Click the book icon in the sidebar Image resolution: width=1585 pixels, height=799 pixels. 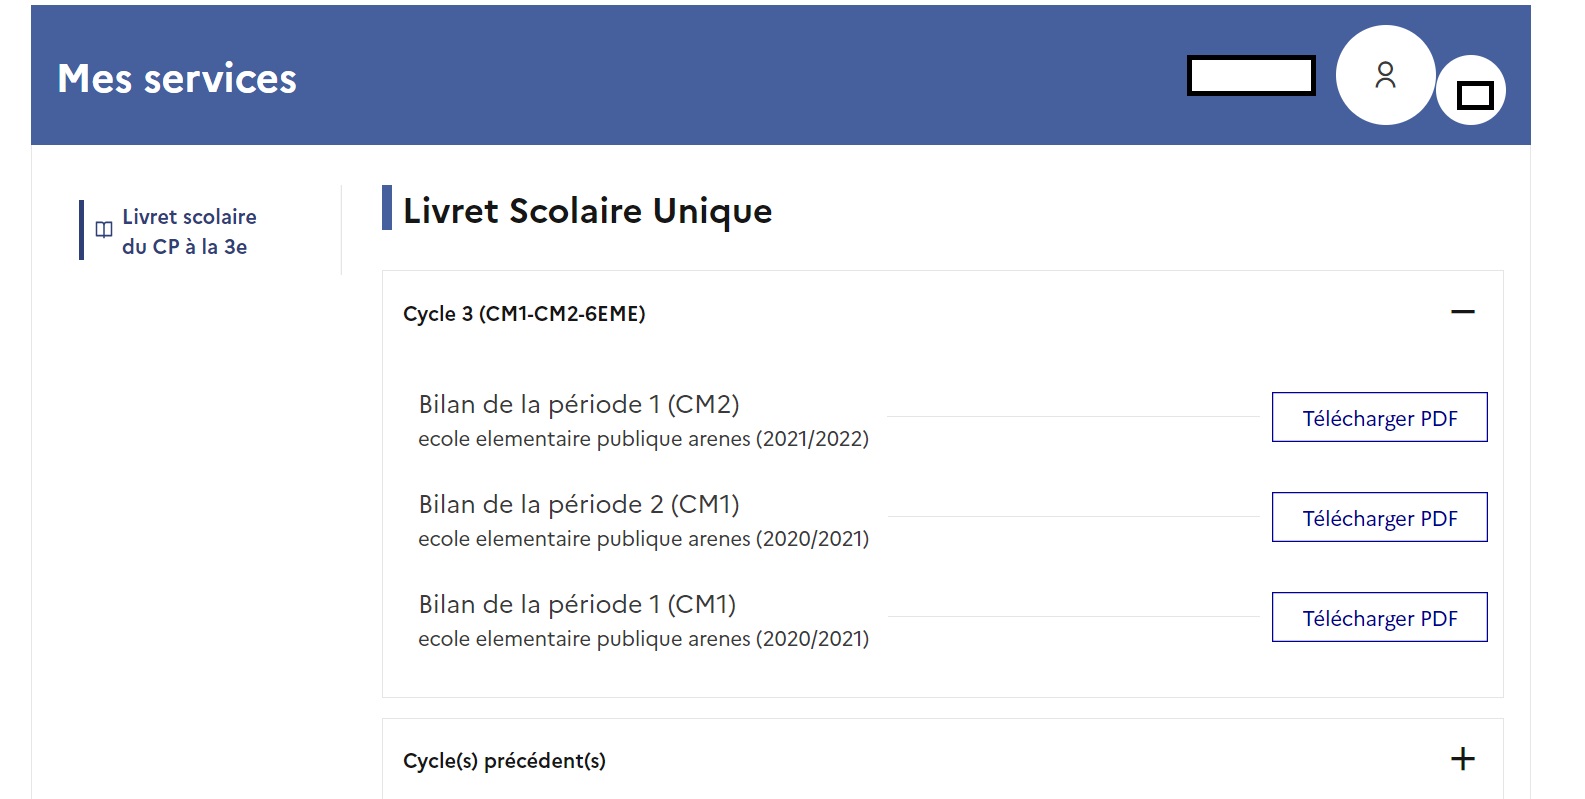(104, 229)
